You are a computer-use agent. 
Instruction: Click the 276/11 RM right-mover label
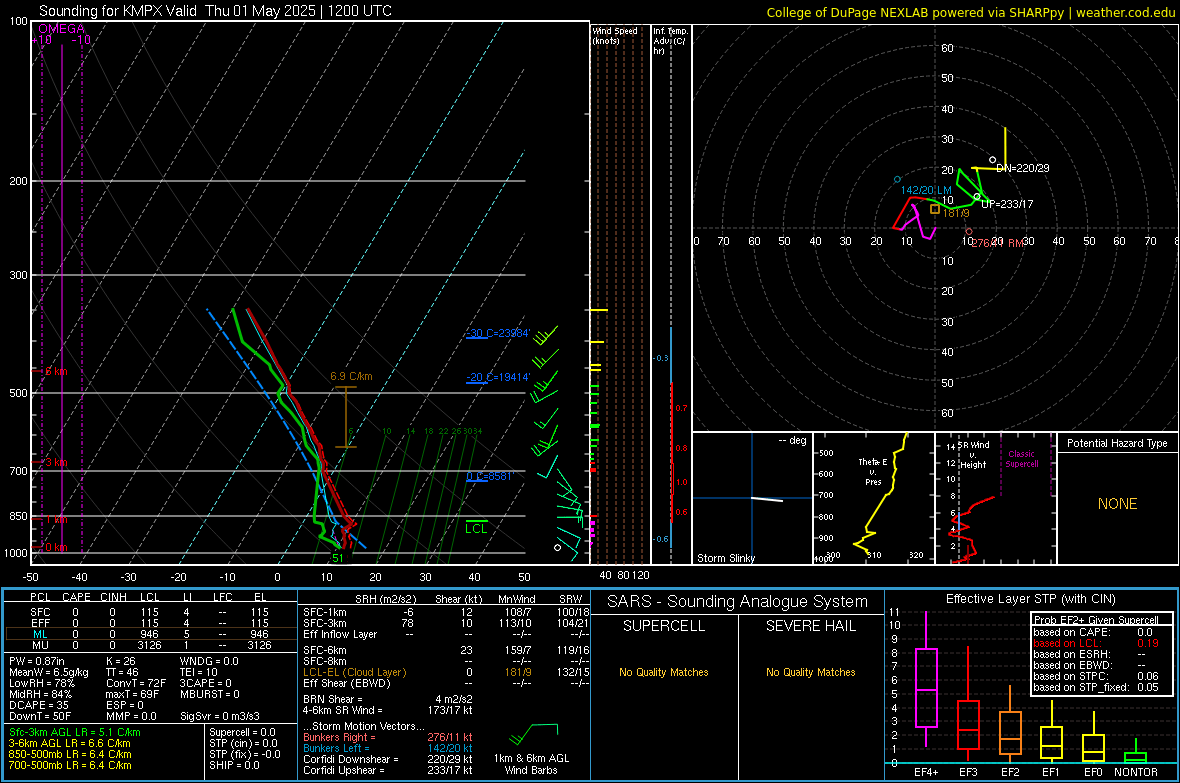(998, 243)
